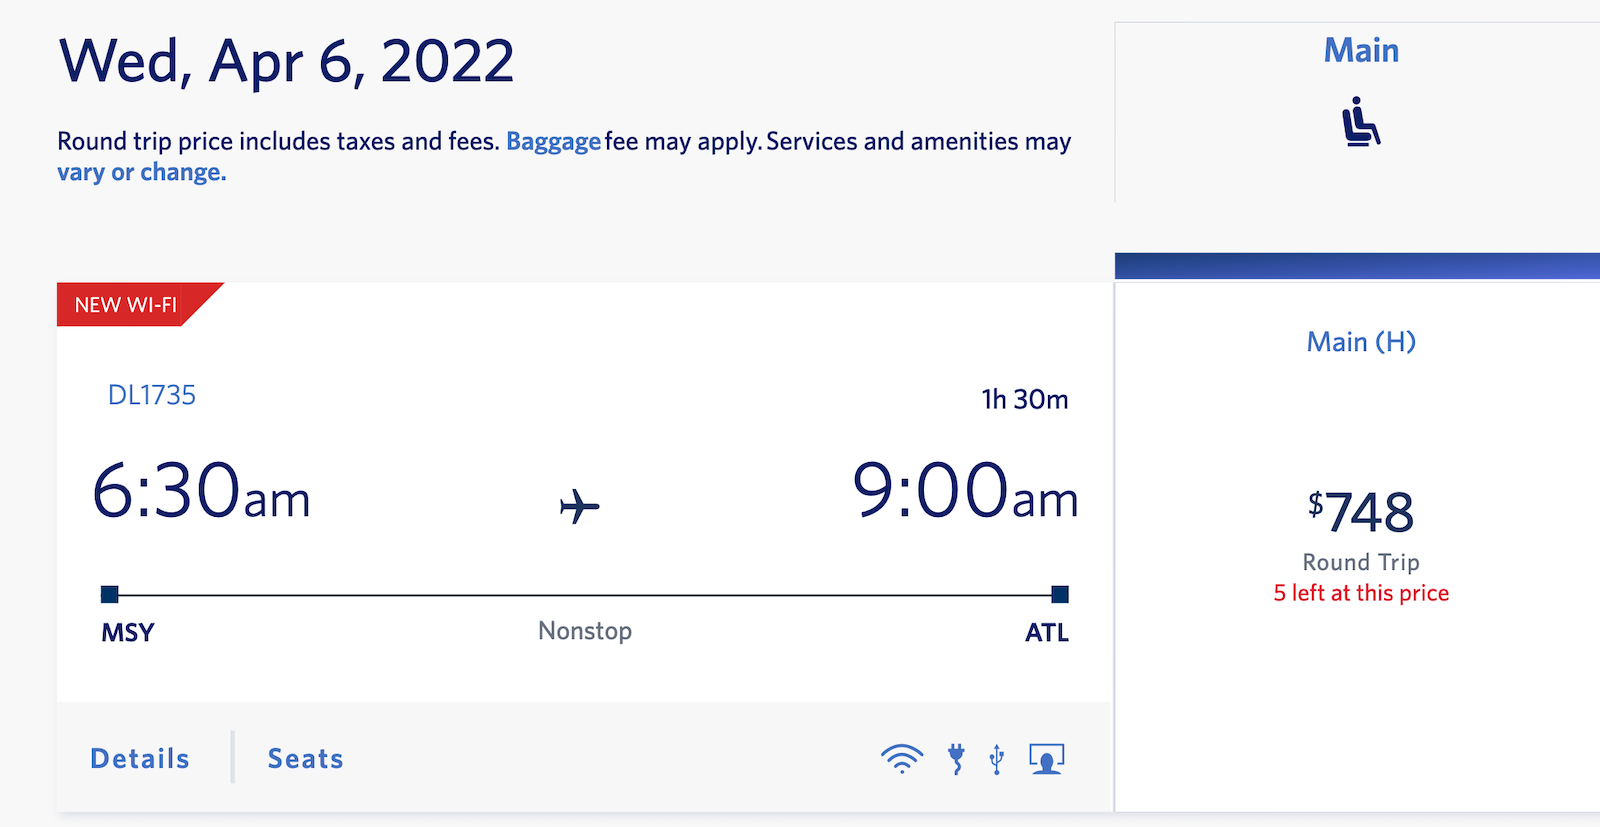
Task: Open the Baggage fee link
Action: coord(553,141)
